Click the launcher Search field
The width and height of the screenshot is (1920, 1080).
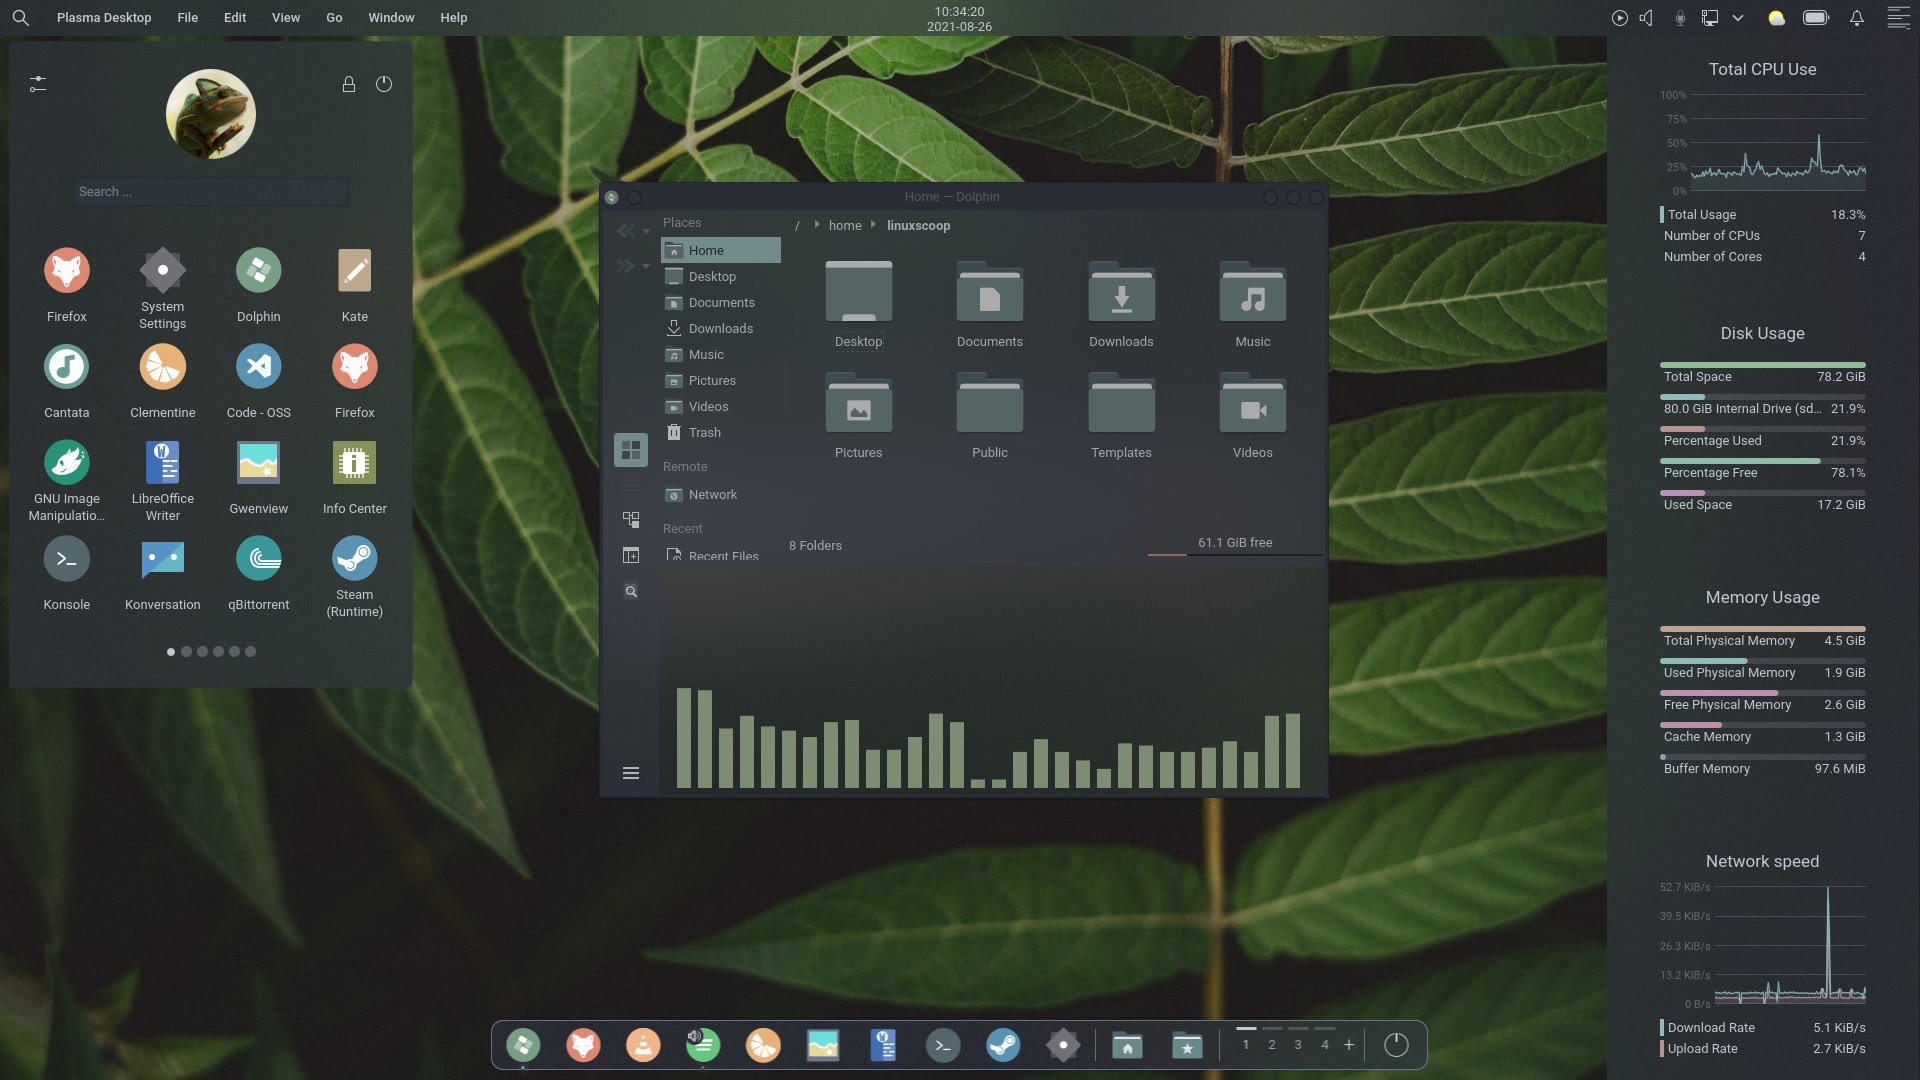[211, 192]
